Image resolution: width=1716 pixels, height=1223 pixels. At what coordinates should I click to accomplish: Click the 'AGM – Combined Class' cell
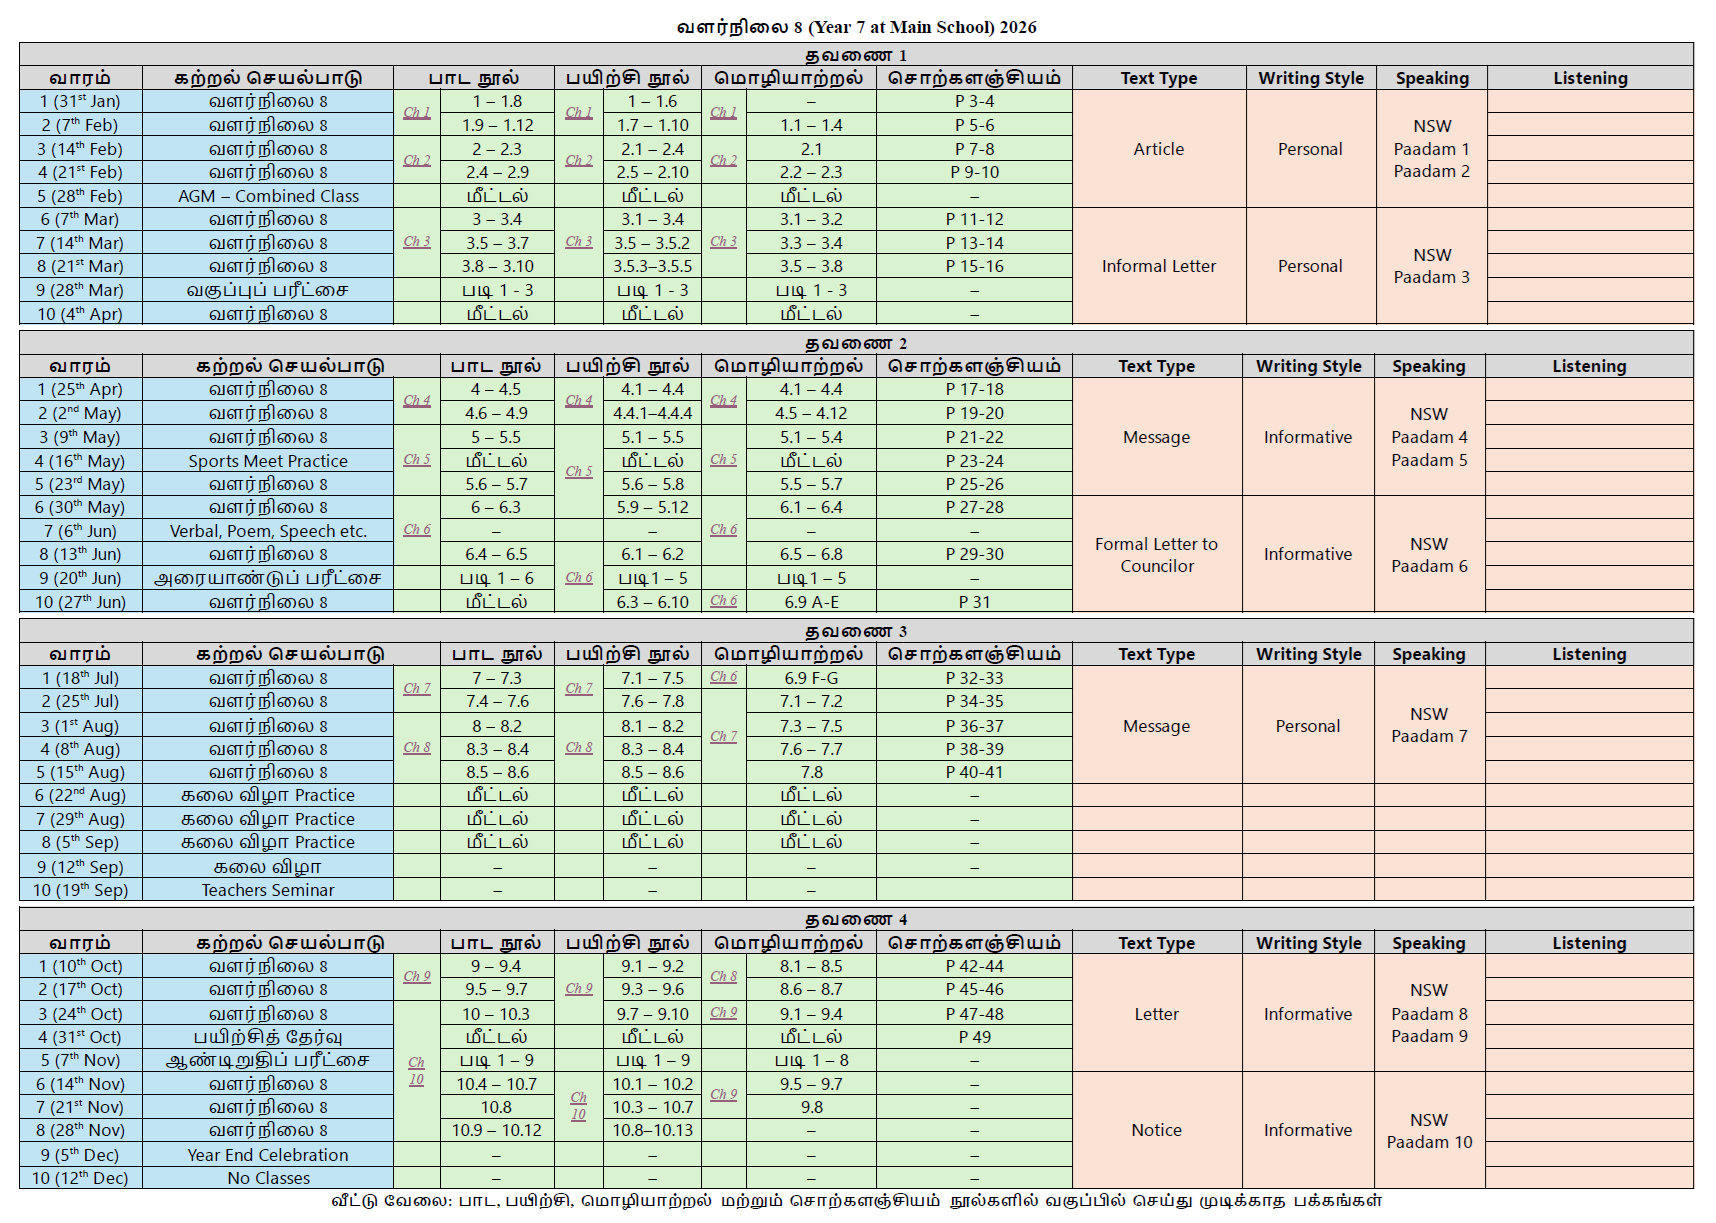[268, 196]
